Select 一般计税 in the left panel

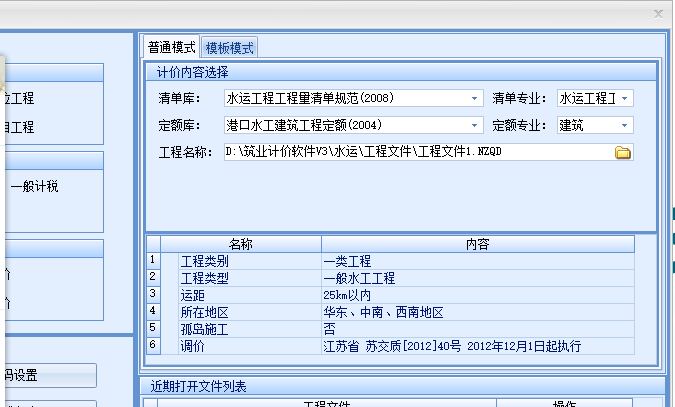pyautogui.click(x=35, y=186)
